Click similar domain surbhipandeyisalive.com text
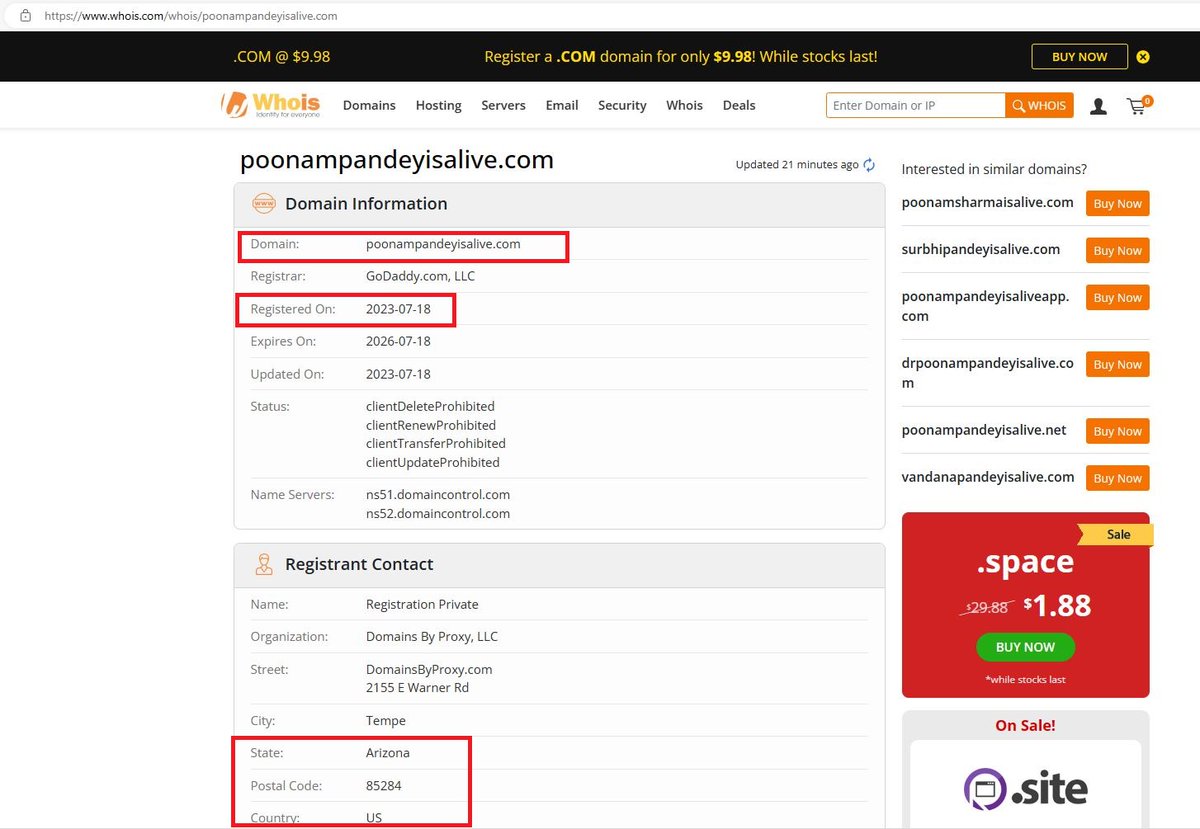 (x=981, y=249)
